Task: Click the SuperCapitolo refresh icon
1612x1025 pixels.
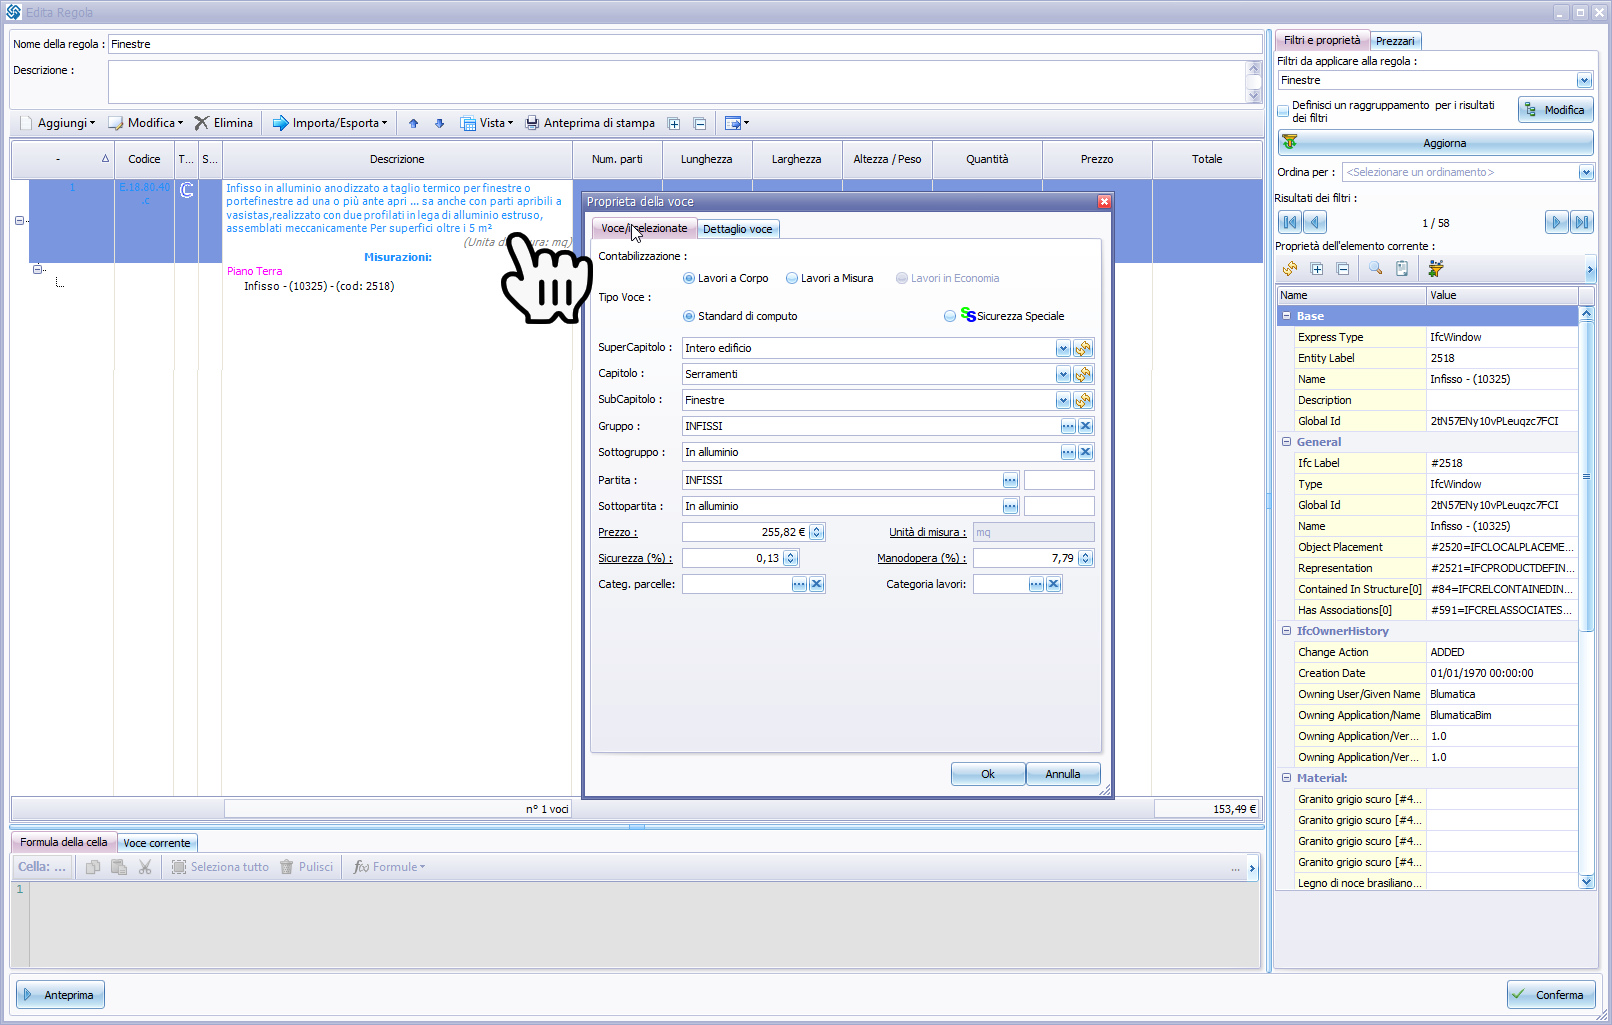Action: tap(1083, 348)
